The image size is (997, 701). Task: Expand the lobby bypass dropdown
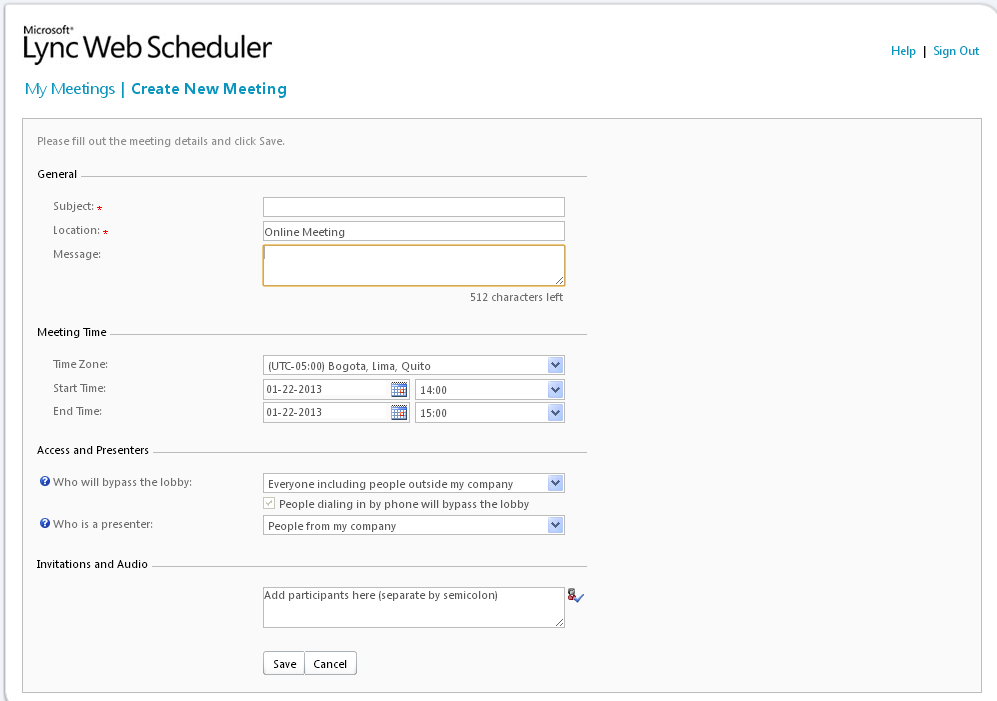tap(413, 483)
